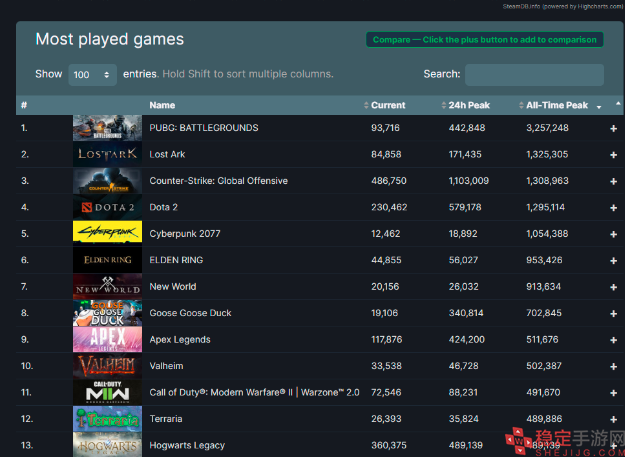Image resolution: width=625 pixels, height=457 pixels.
Task: Sort table by Current players column
Action: [388, 105]
